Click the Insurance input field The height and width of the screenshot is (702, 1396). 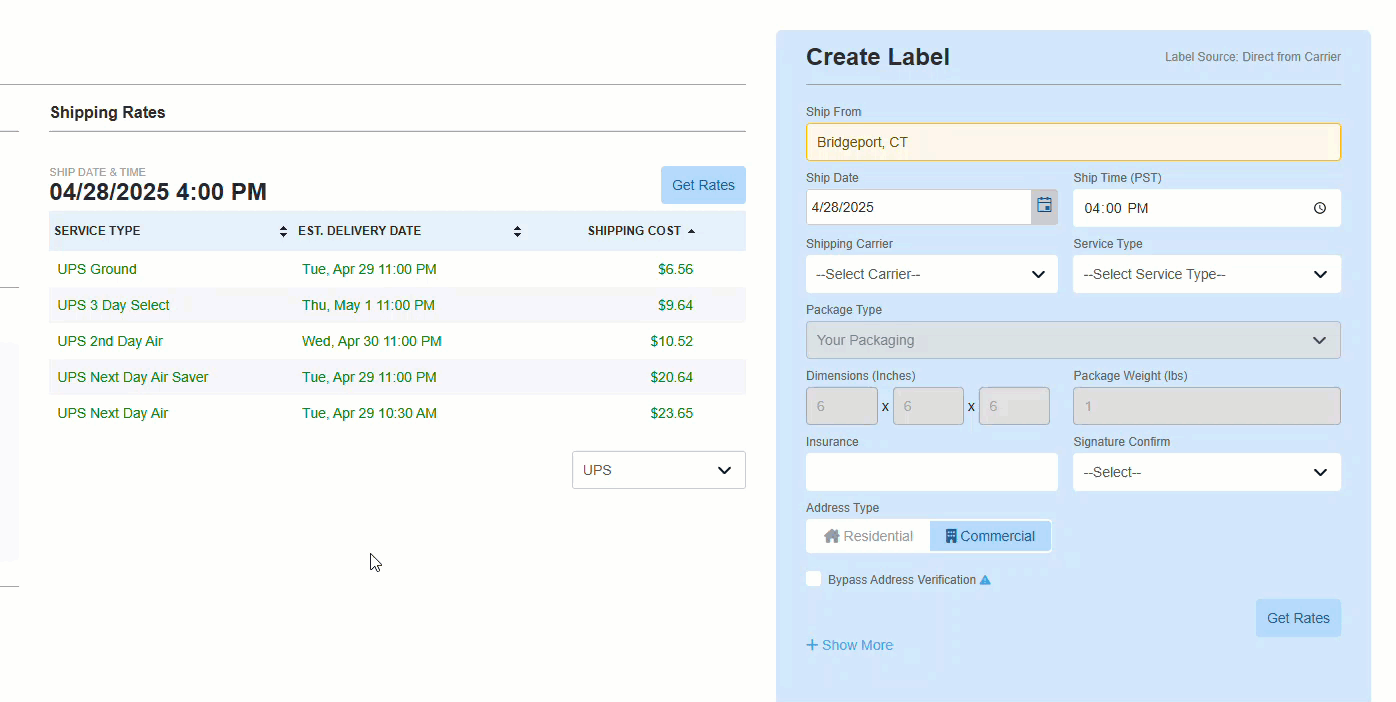932,472
